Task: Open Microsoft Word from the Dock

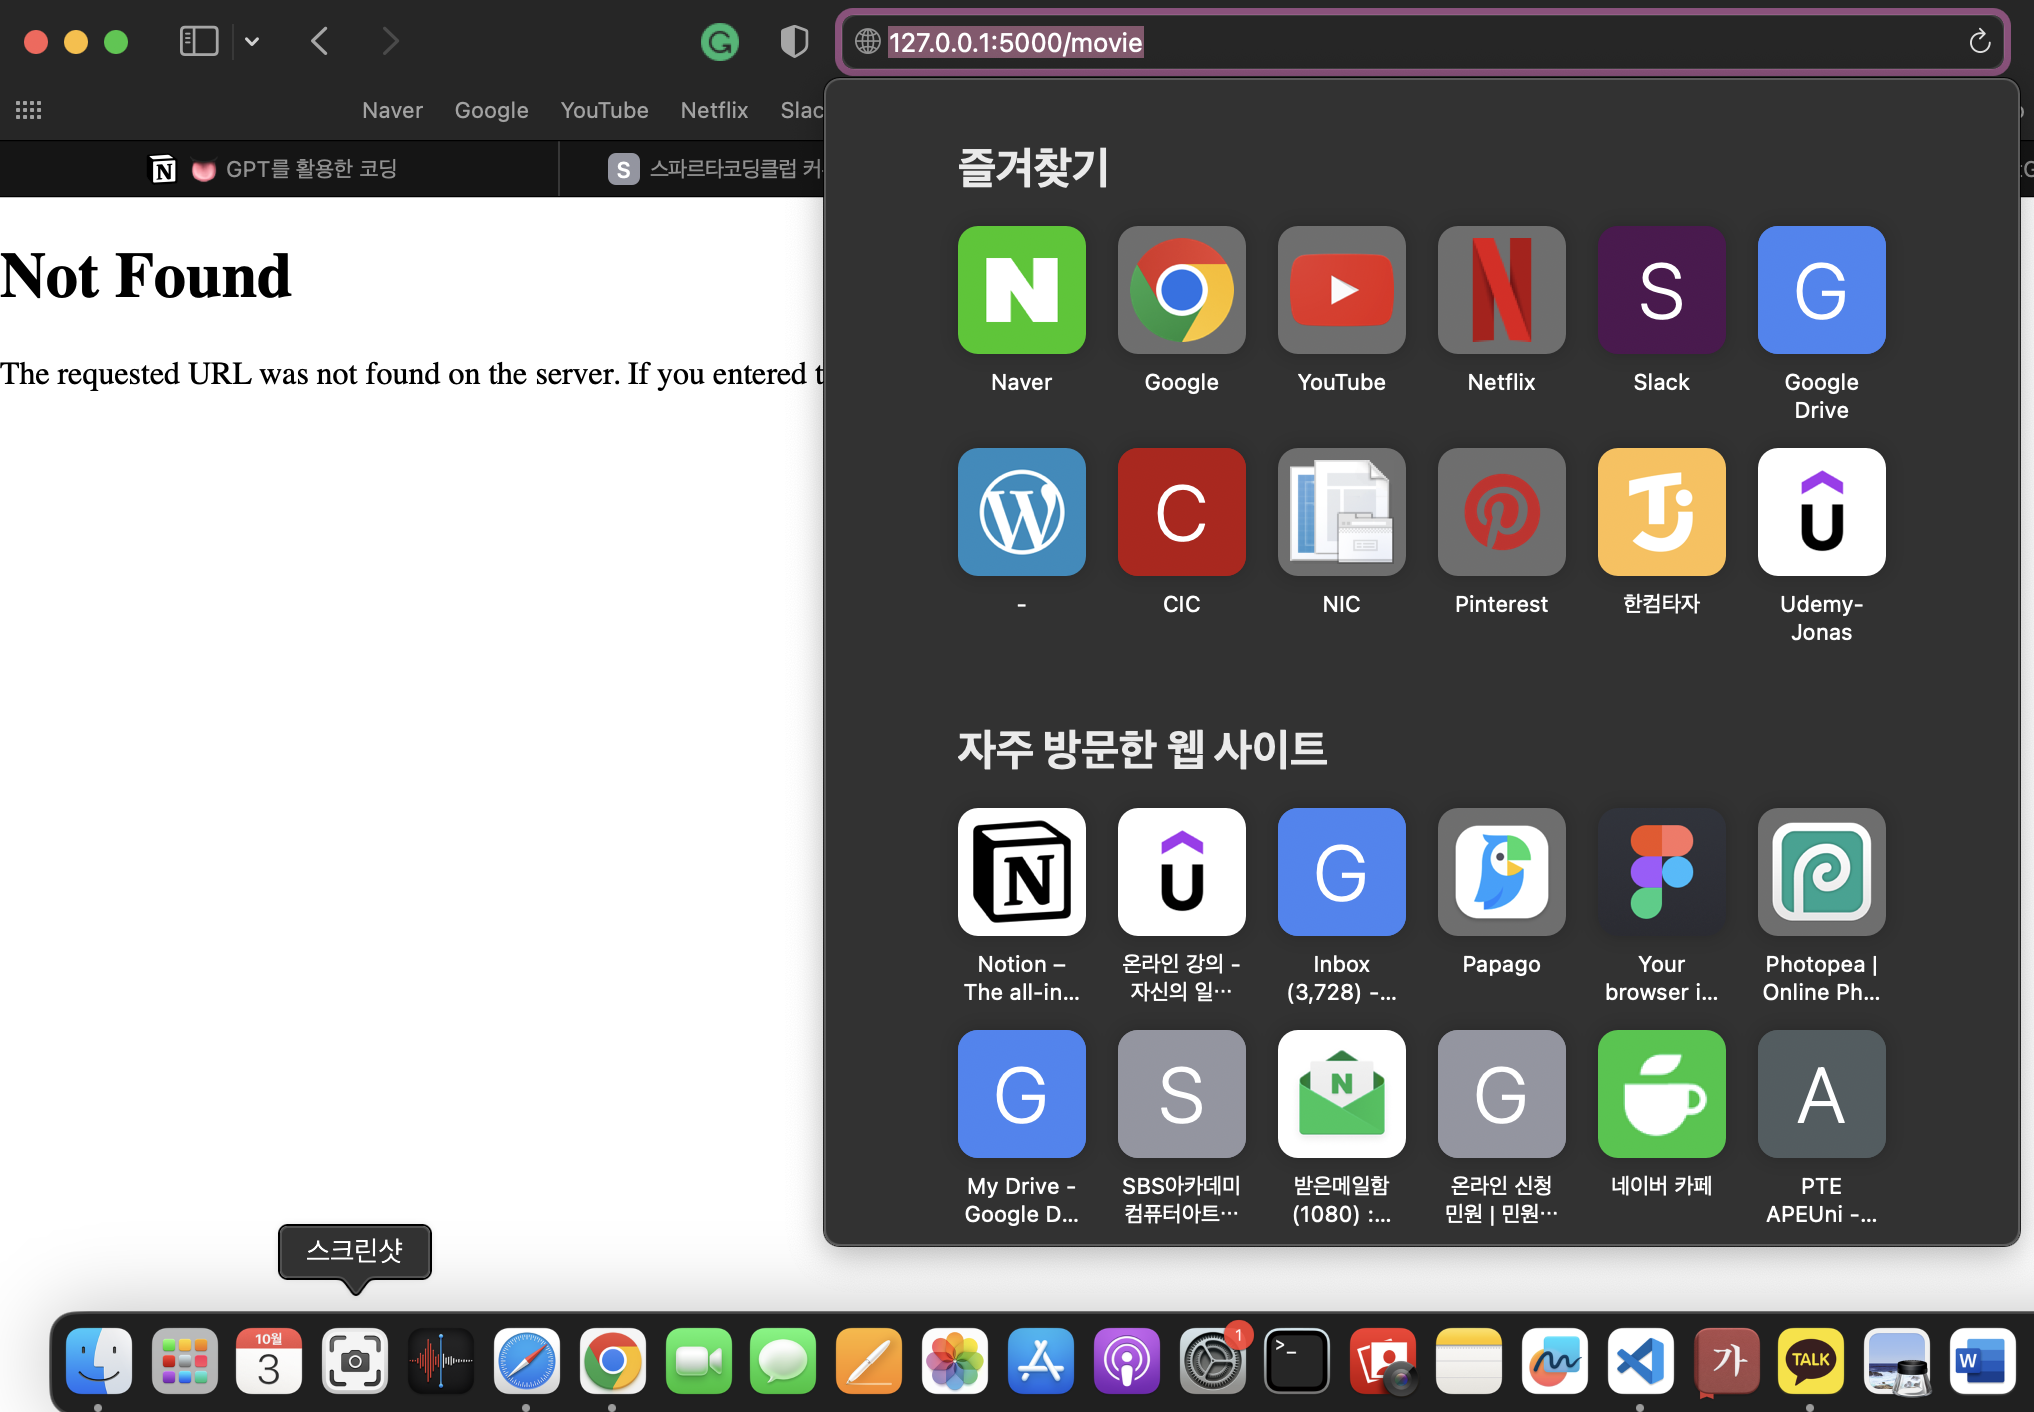Action: point(1982,1360)
